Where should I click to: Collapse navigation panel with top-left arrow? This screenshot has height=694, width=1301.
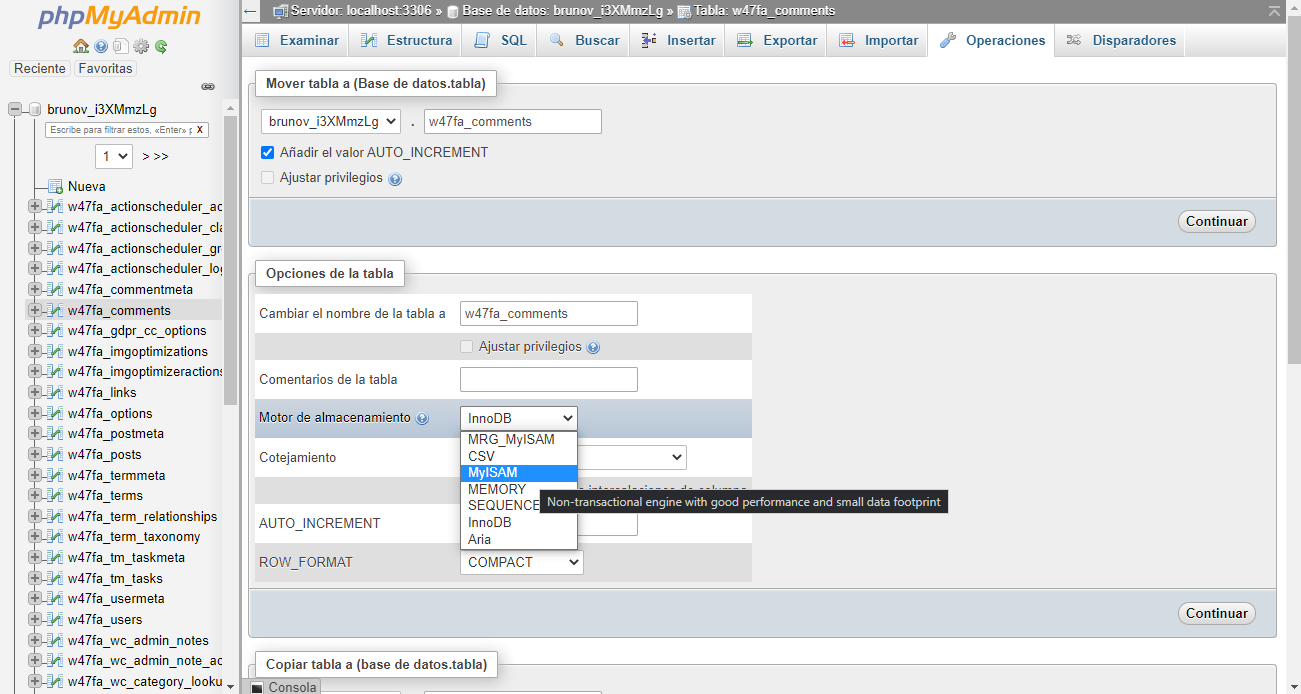point(251,11)
